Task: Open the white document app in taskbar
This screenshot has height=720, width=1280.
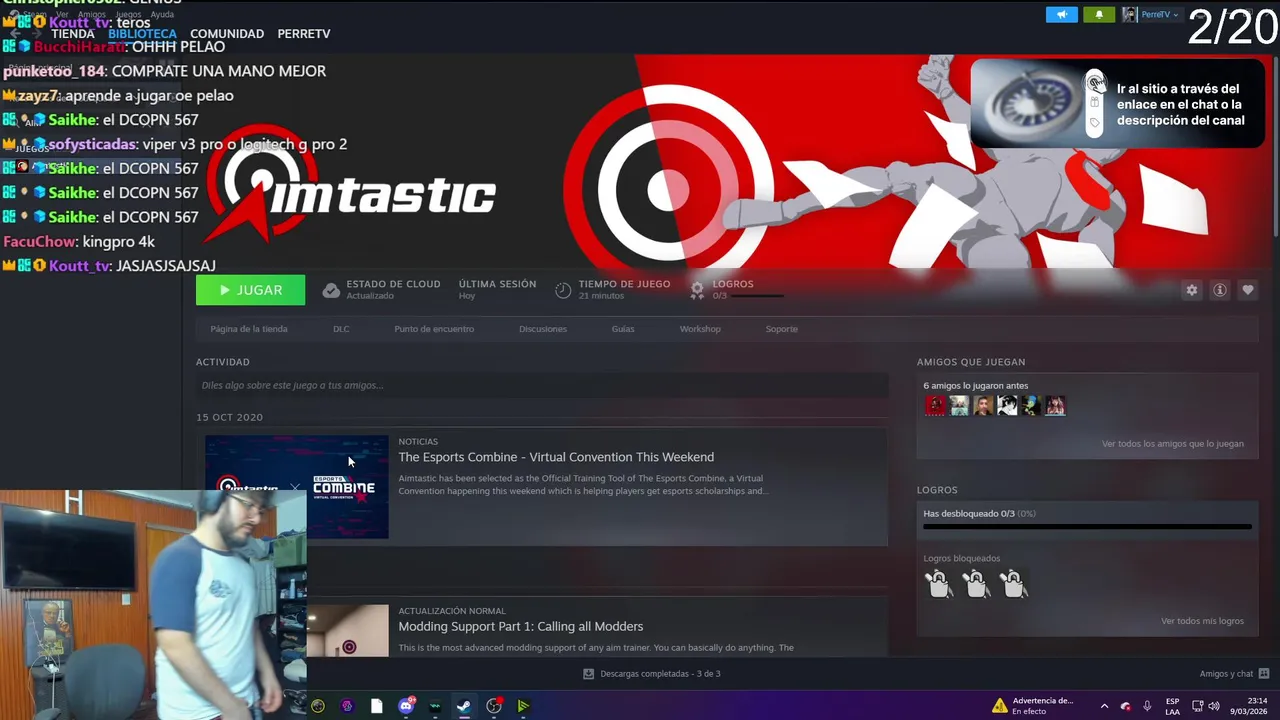Action: click(376, 706)
